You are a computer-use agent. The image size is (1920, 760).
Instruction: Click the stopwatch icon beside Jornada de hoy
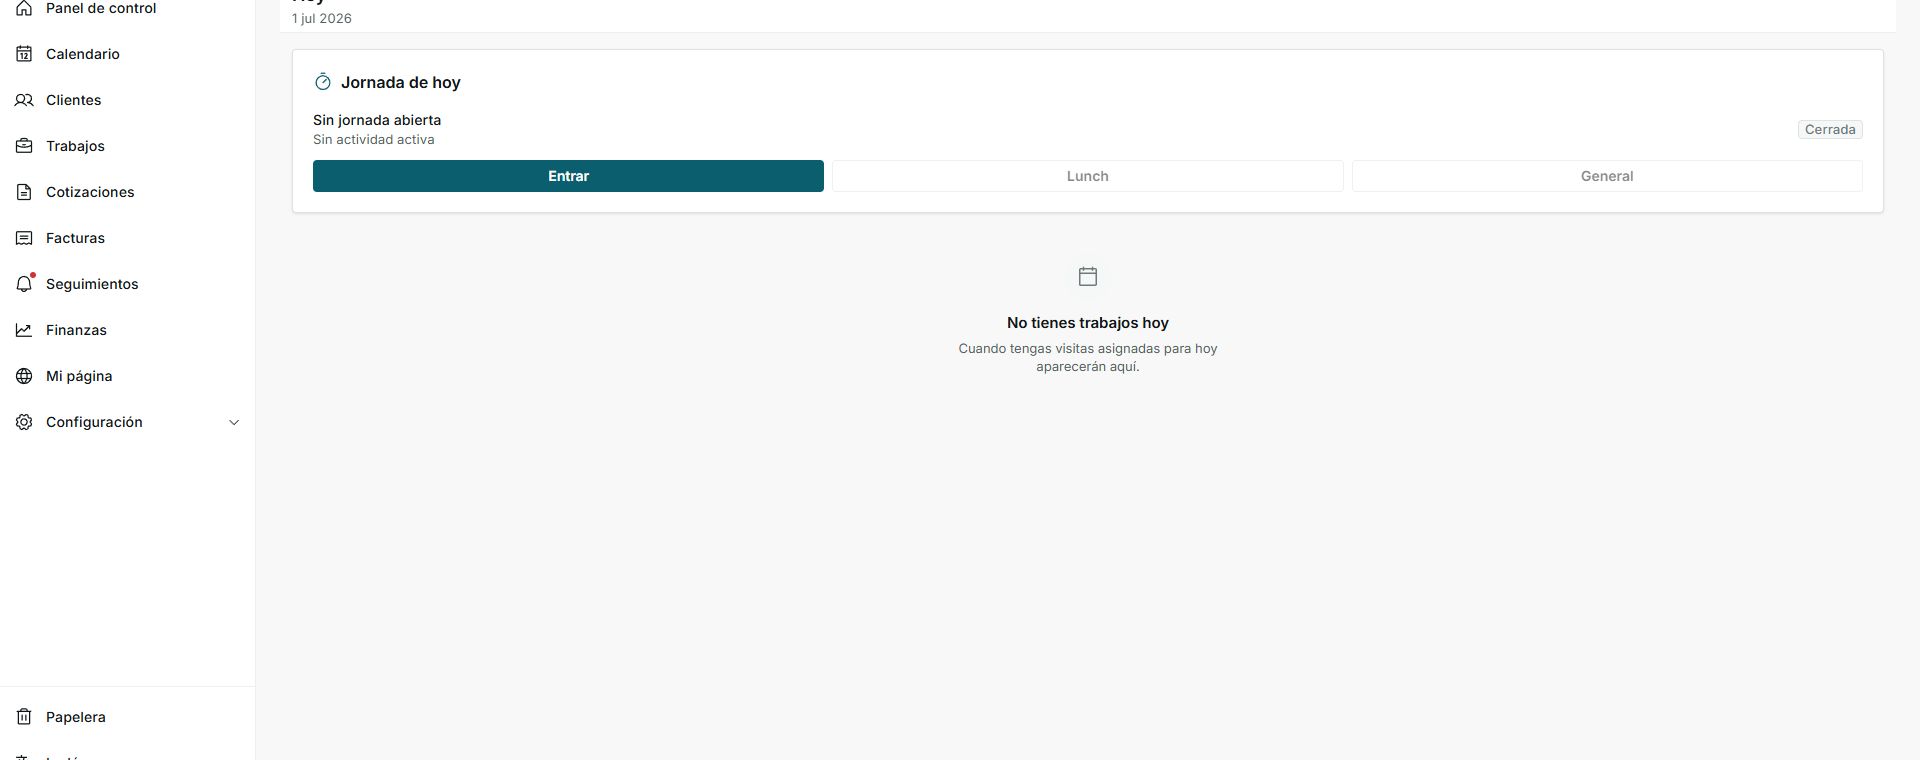(322, 82)
